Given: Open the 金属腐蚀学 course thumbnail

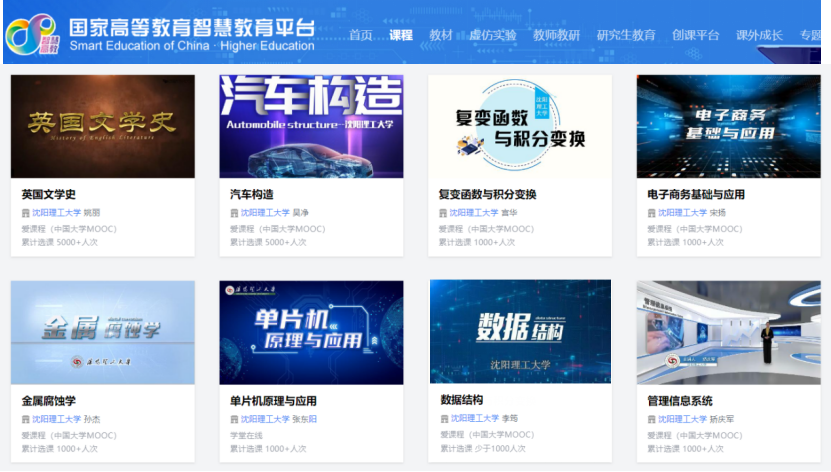Looking at the screenshot, I should tap(103, 333).
